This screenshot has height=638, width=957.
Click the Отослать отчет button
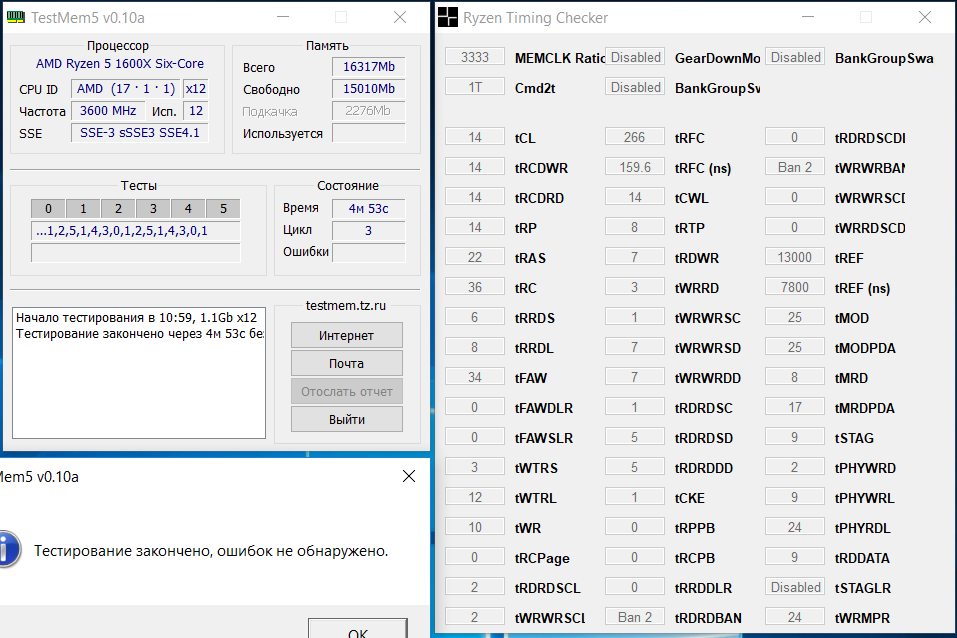click(347, 391)
